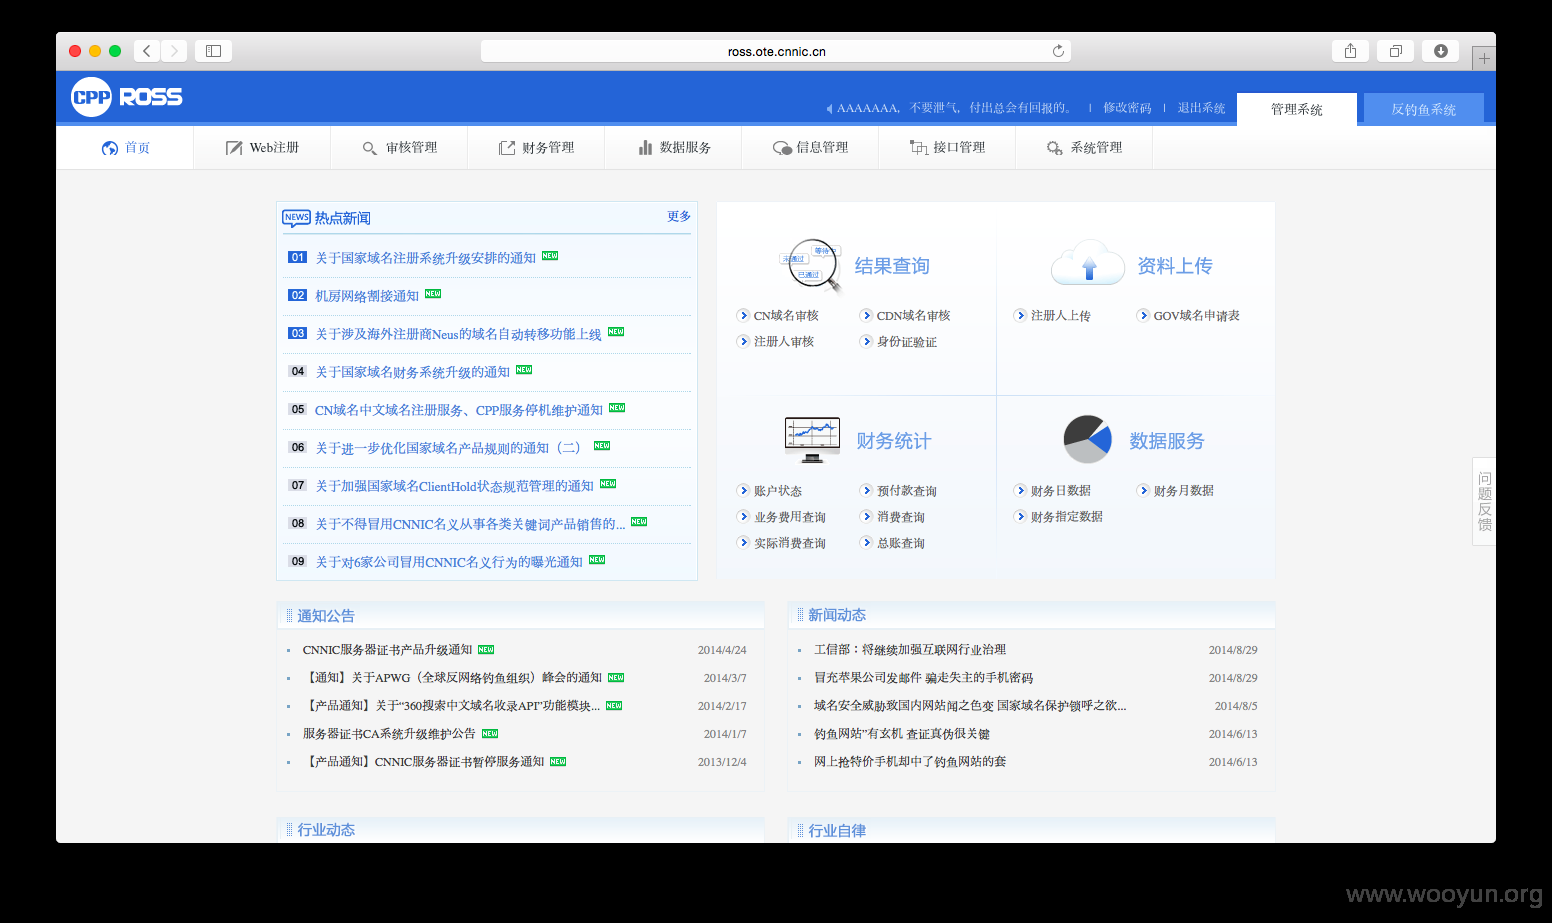This screenshot has width=1552, height=923.
Task: Open the 总账查询 link
Action: click(901, 543)
